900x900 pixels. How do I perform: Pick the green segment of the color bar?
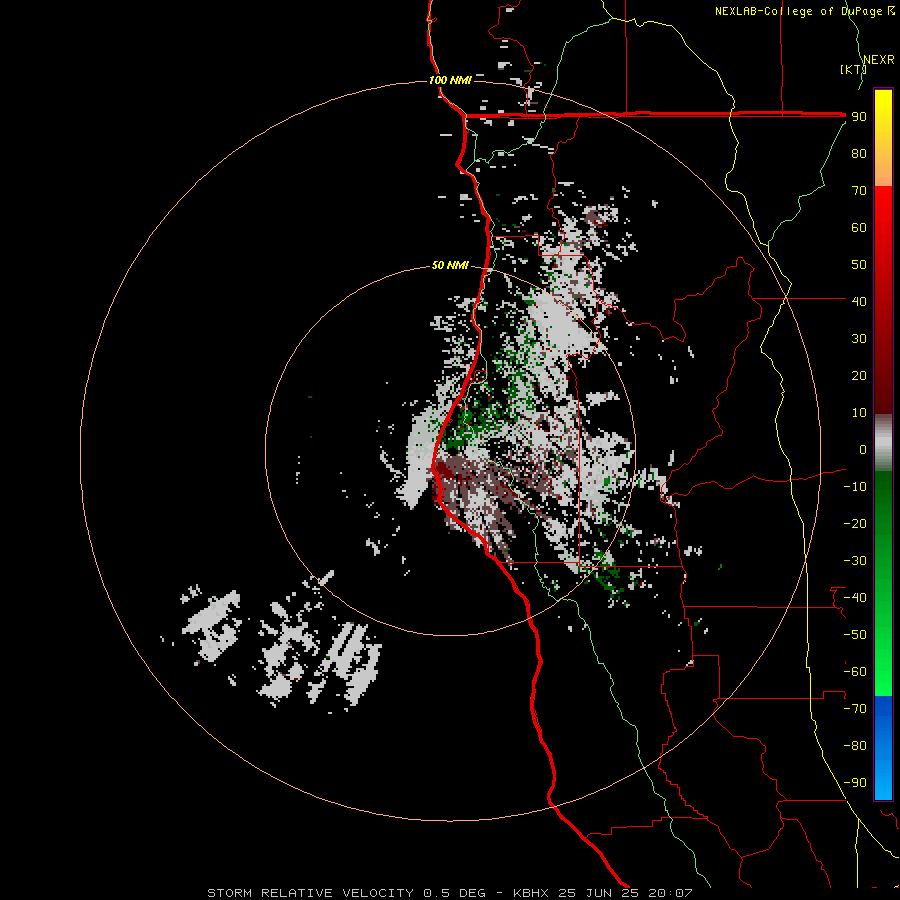(x=883, y=583)
